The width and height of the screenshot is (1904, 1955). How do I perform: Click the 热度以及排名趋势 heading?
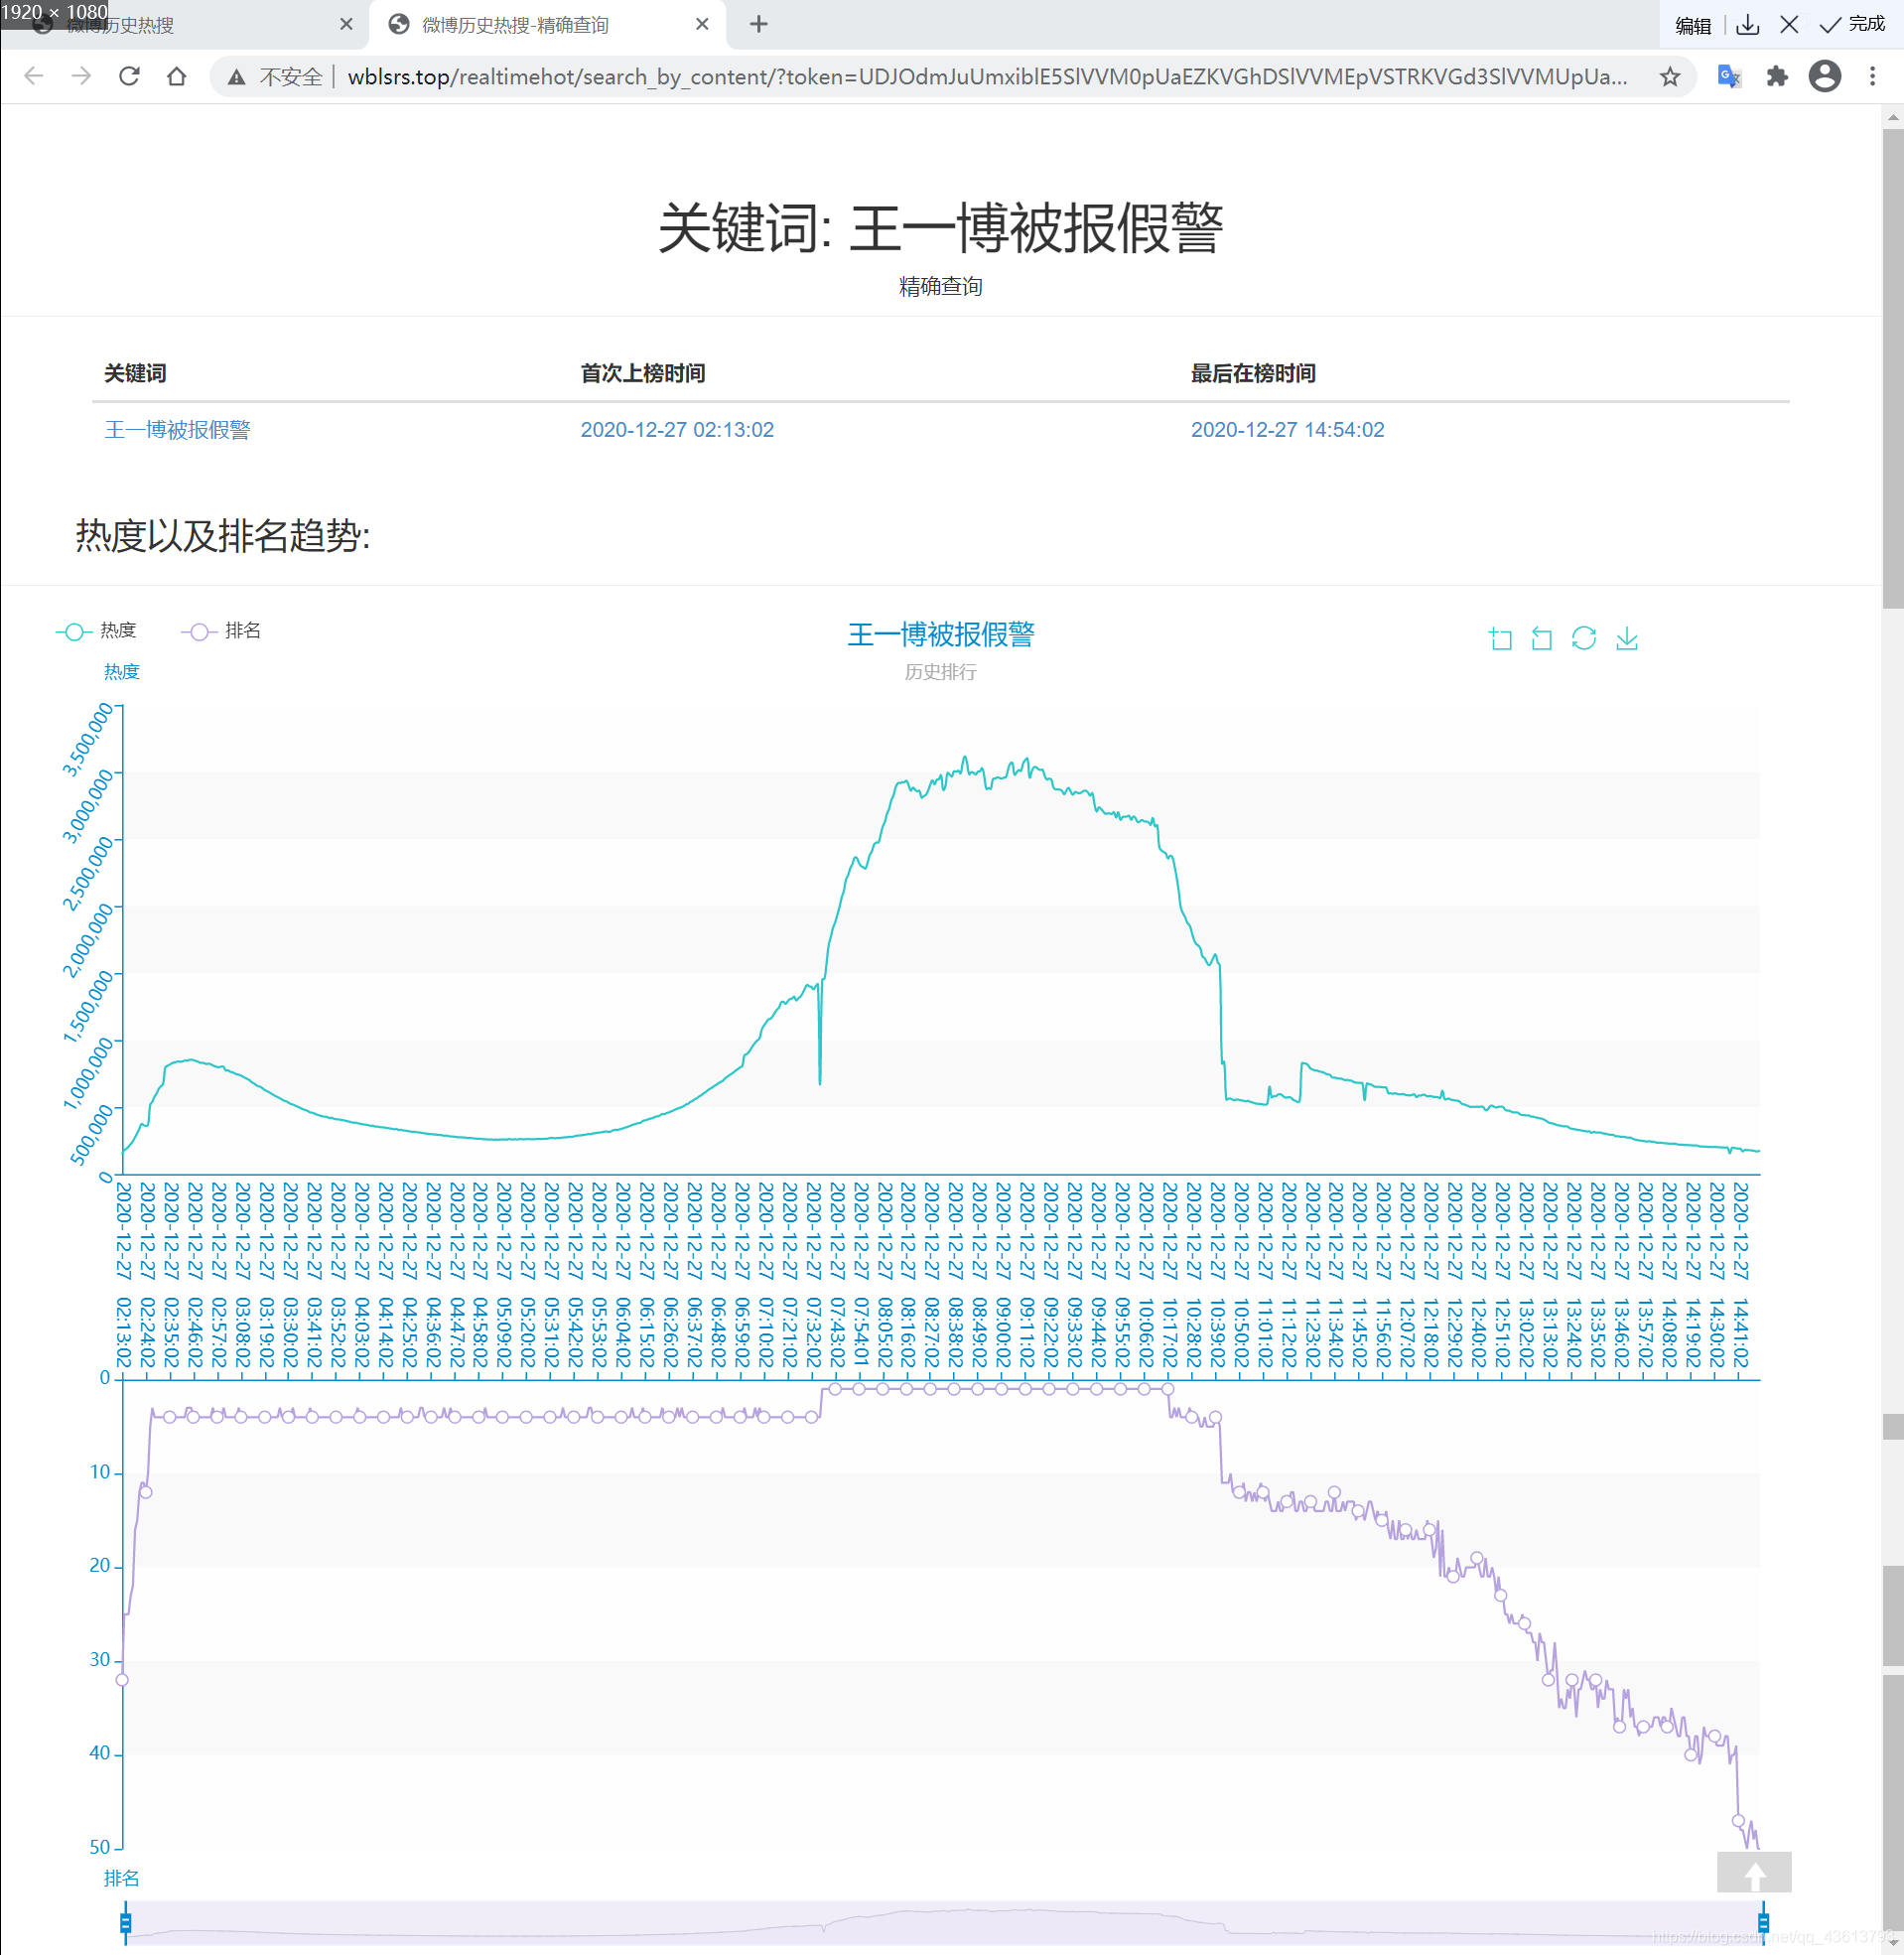[223, 536]
